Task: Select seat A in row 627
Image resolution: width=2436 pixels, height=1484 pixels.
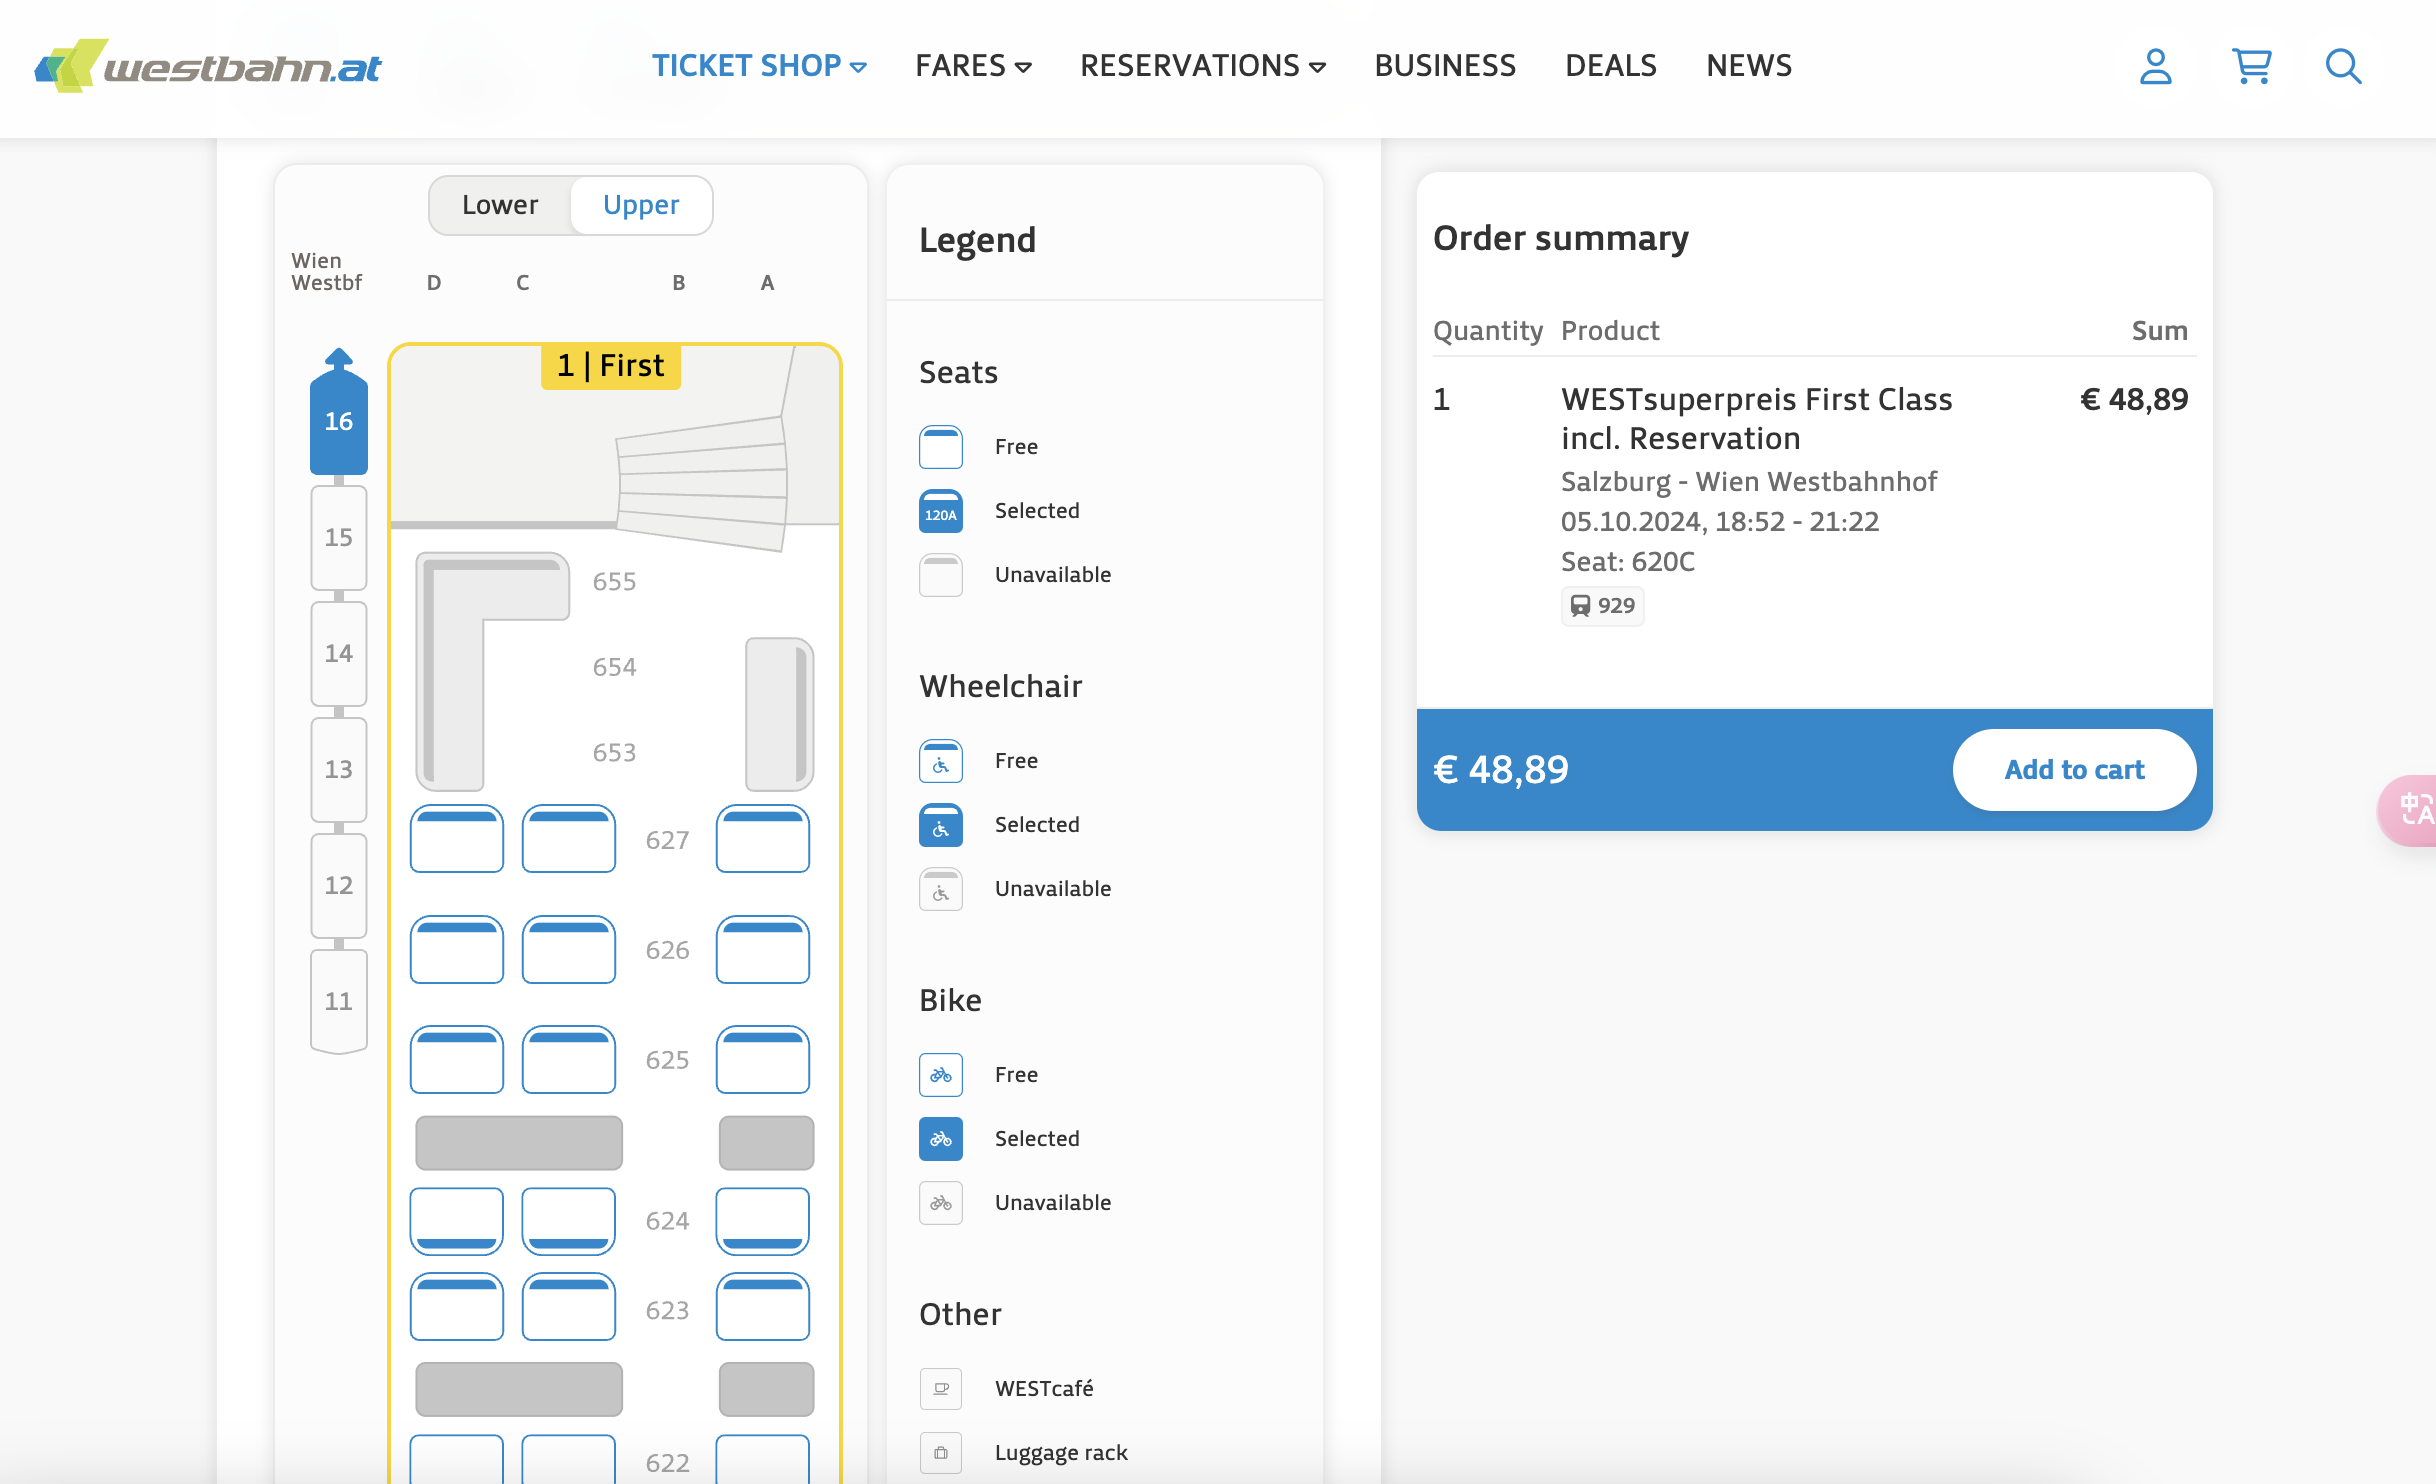Action: [x=763, y=839]
